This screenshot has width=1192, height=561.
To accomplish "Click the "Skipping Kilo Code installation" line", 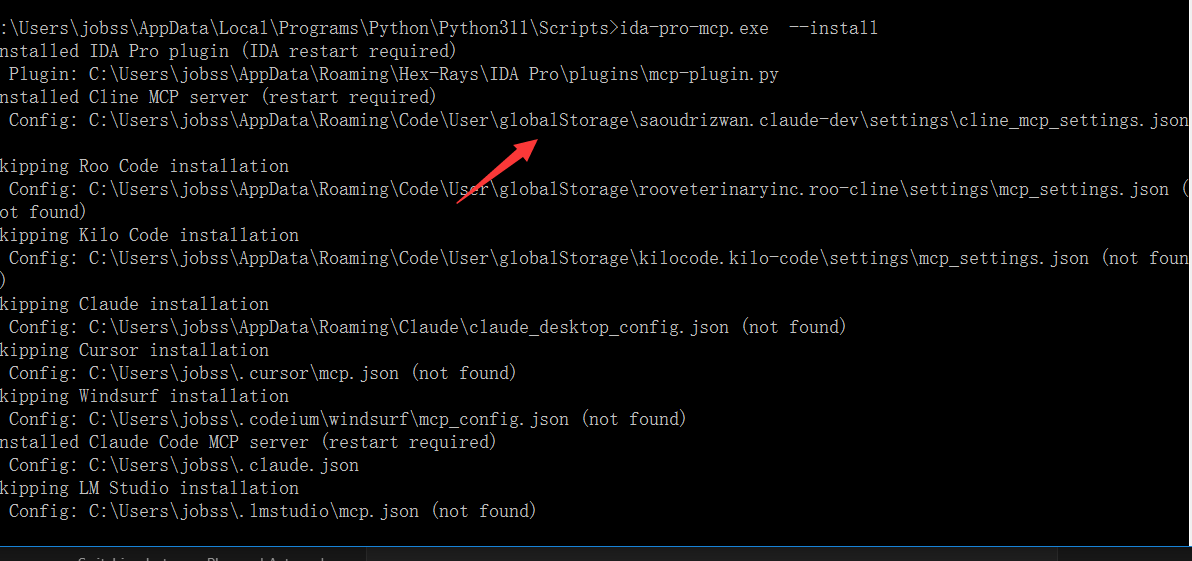I will 149,235.
